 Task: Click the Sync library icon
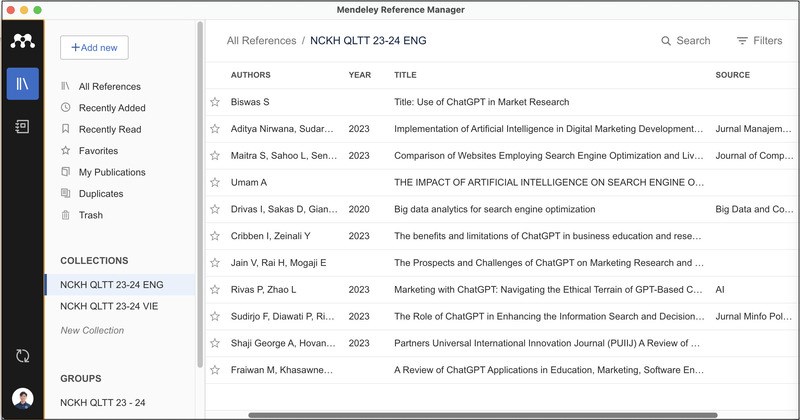(22, 356)
